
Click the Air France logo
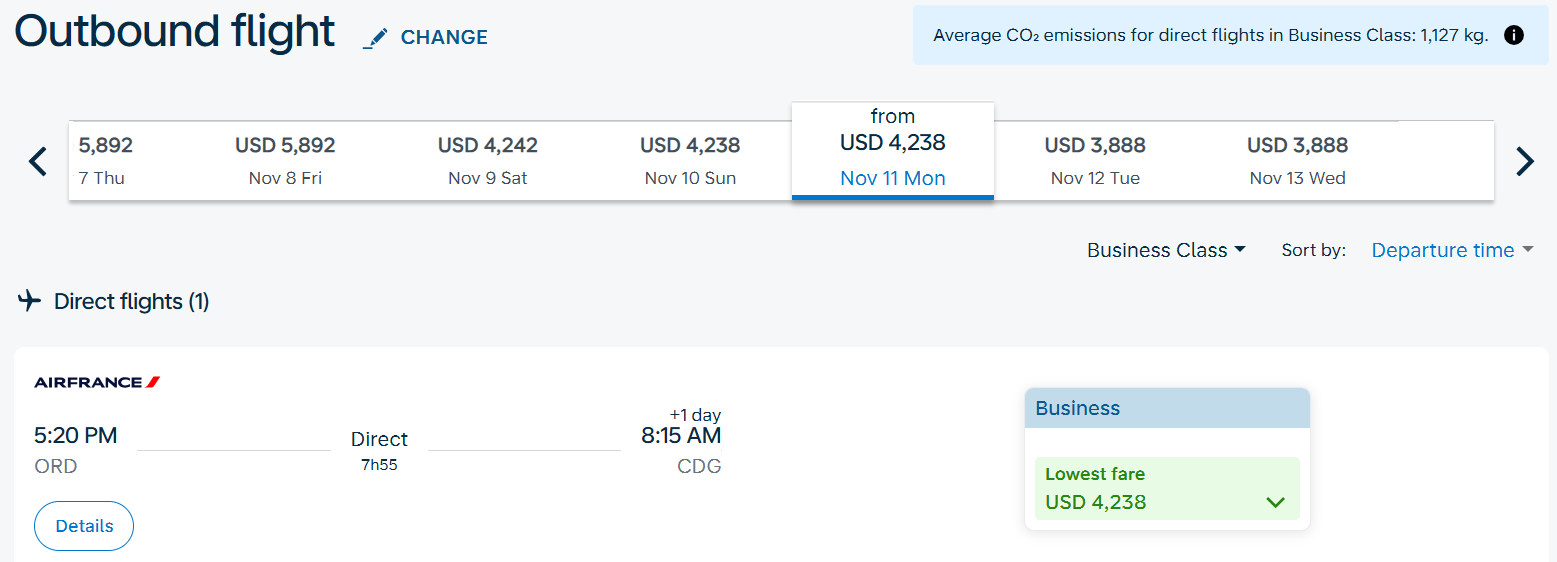97,382
